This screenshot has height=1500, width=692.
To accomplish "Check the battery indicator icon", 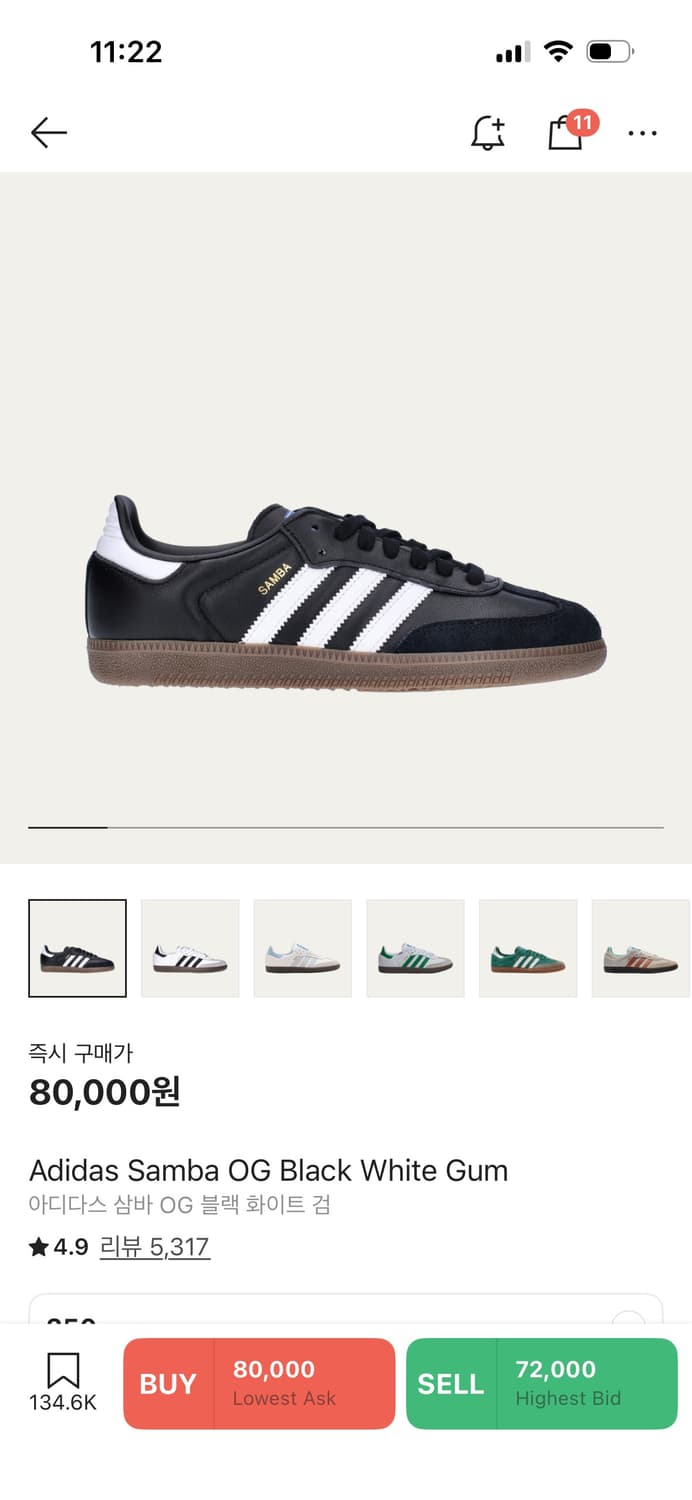I will coord(610,52).
